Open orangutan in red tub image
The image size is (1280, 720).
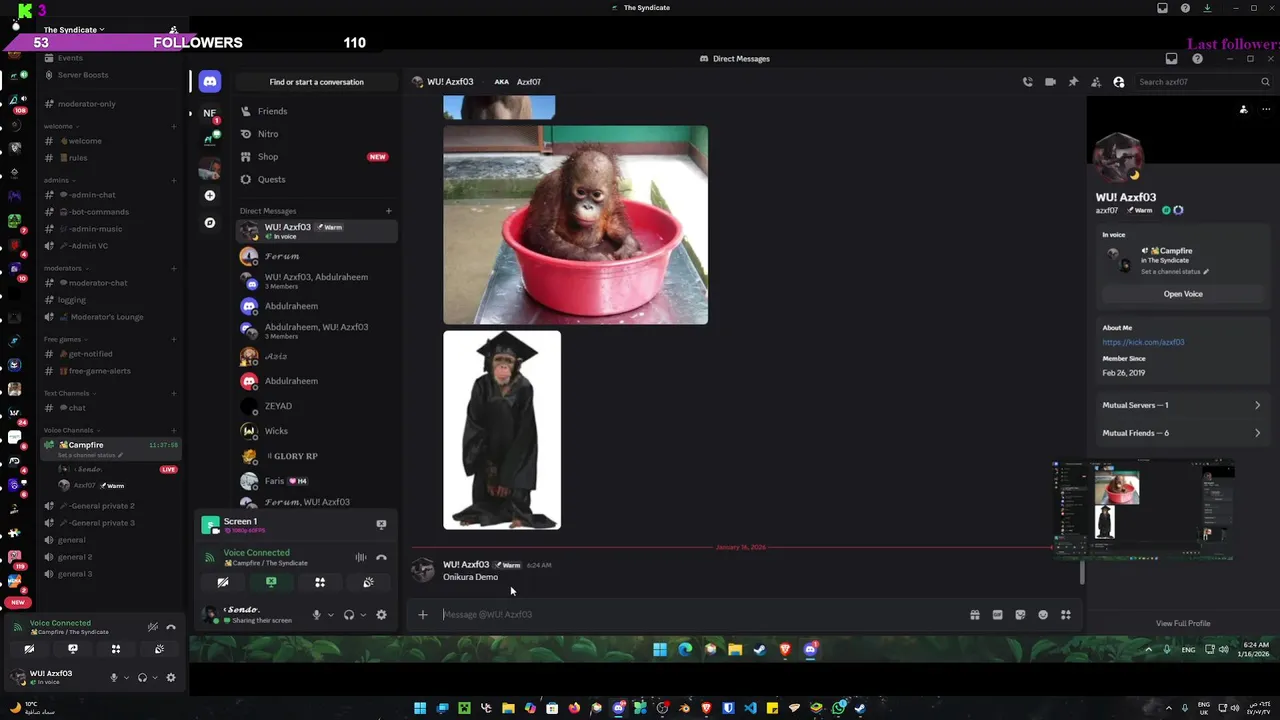point(575,225)
